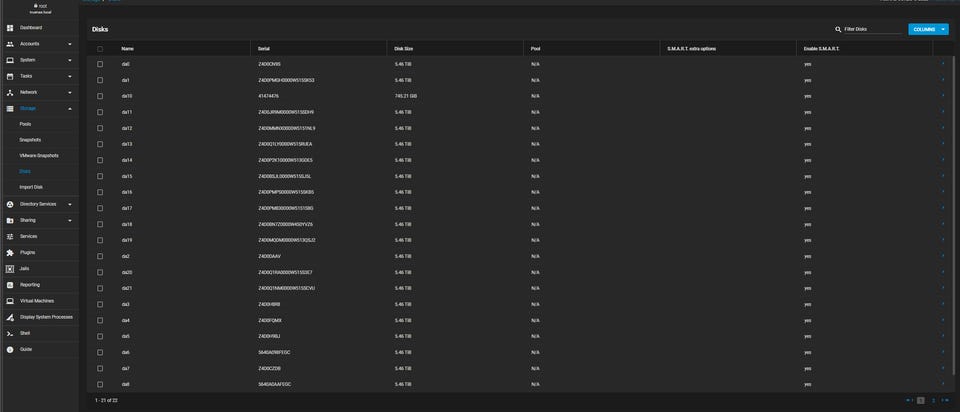Click the Reporting chart icon
This screenshot has width=960, height=412.
coord(10,285)
